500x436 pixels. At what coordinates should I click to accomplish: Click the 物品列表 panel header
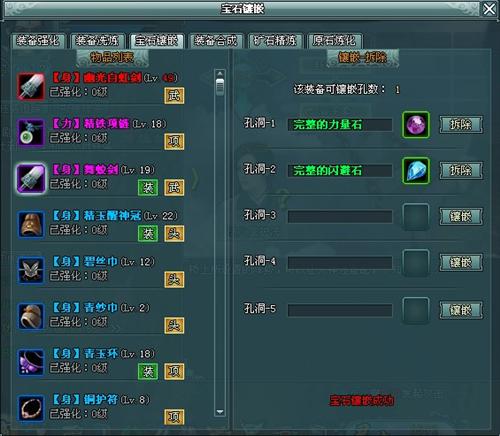[x=112, y=58]
